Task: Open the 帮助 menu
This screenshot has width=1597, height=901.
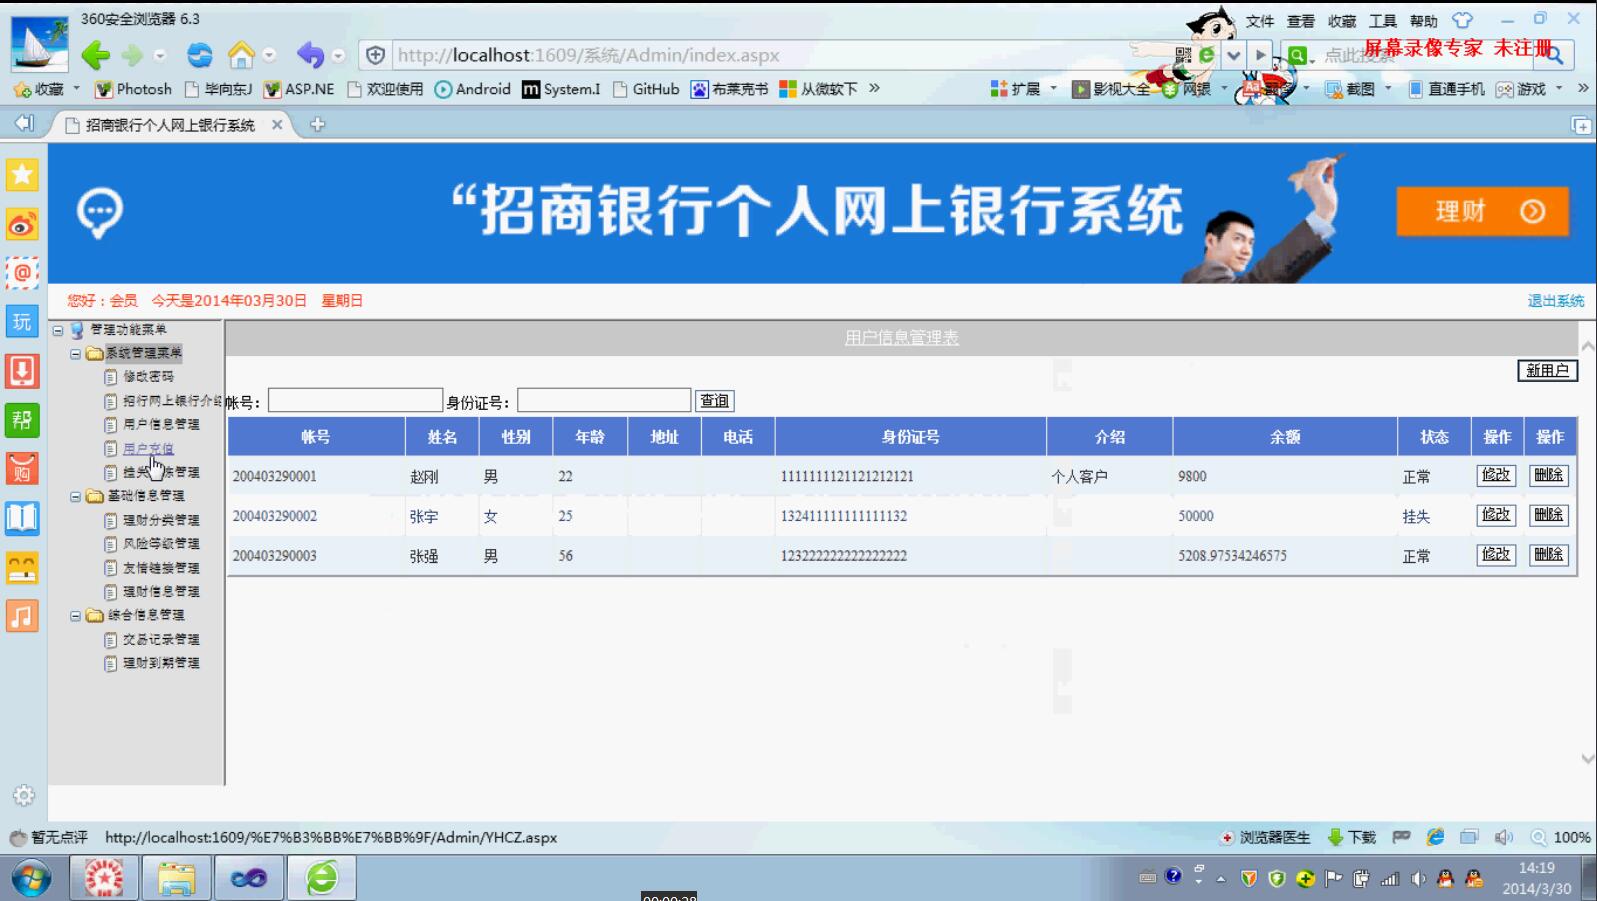Action: [x=1423, y=21]
